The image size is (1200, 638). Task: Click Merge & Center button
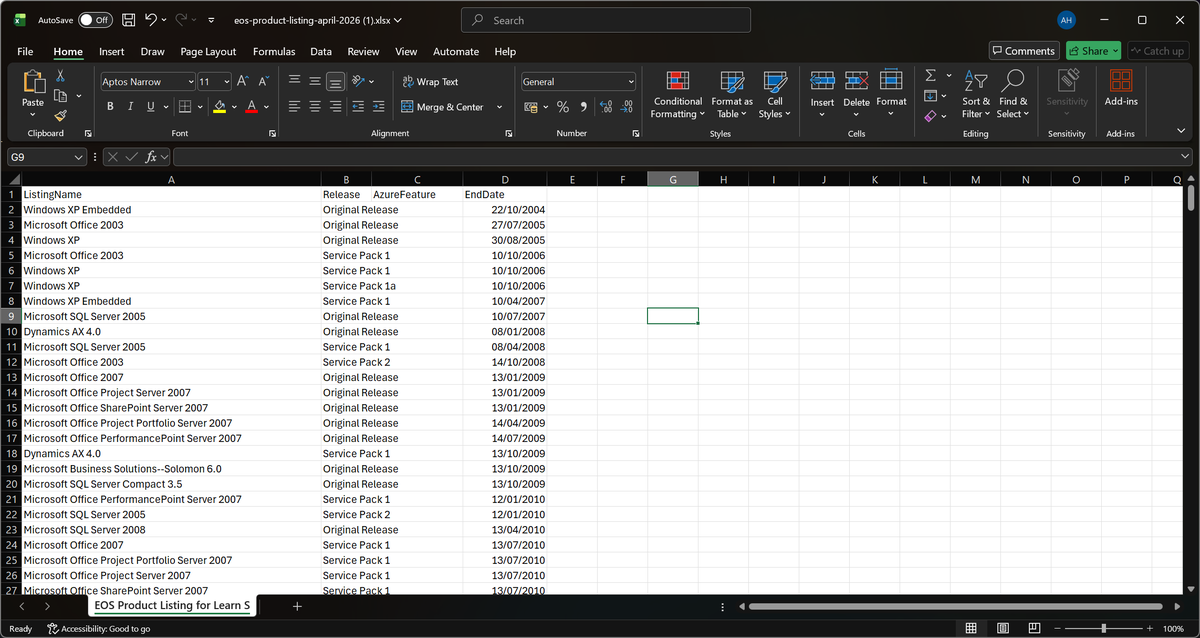442,107
